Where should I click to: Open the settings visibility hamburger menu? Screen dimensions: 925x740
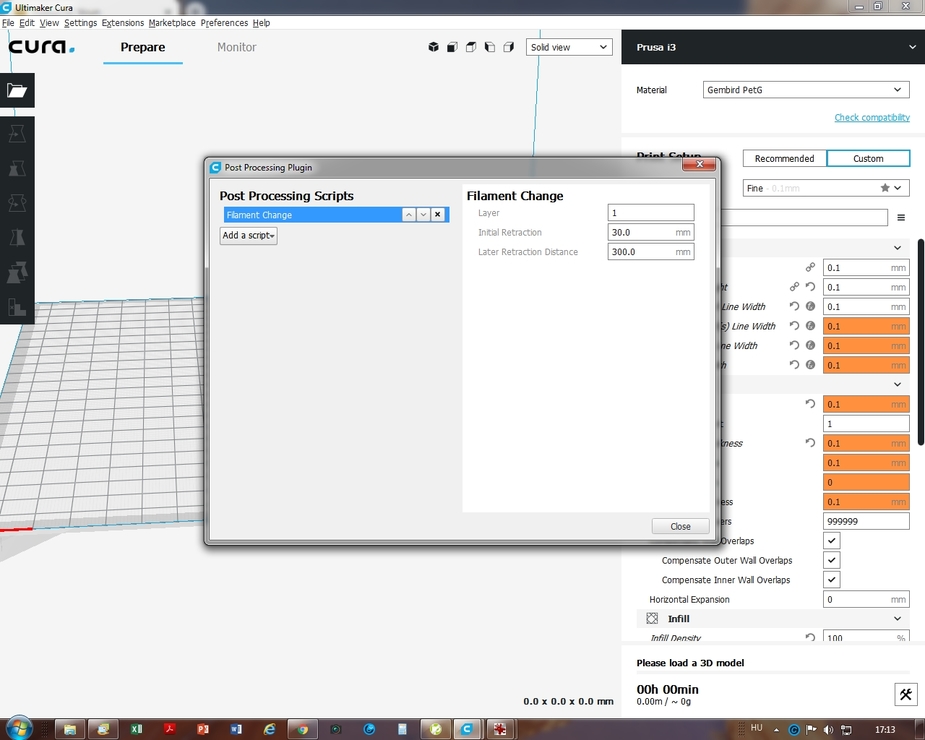point(900,218)
